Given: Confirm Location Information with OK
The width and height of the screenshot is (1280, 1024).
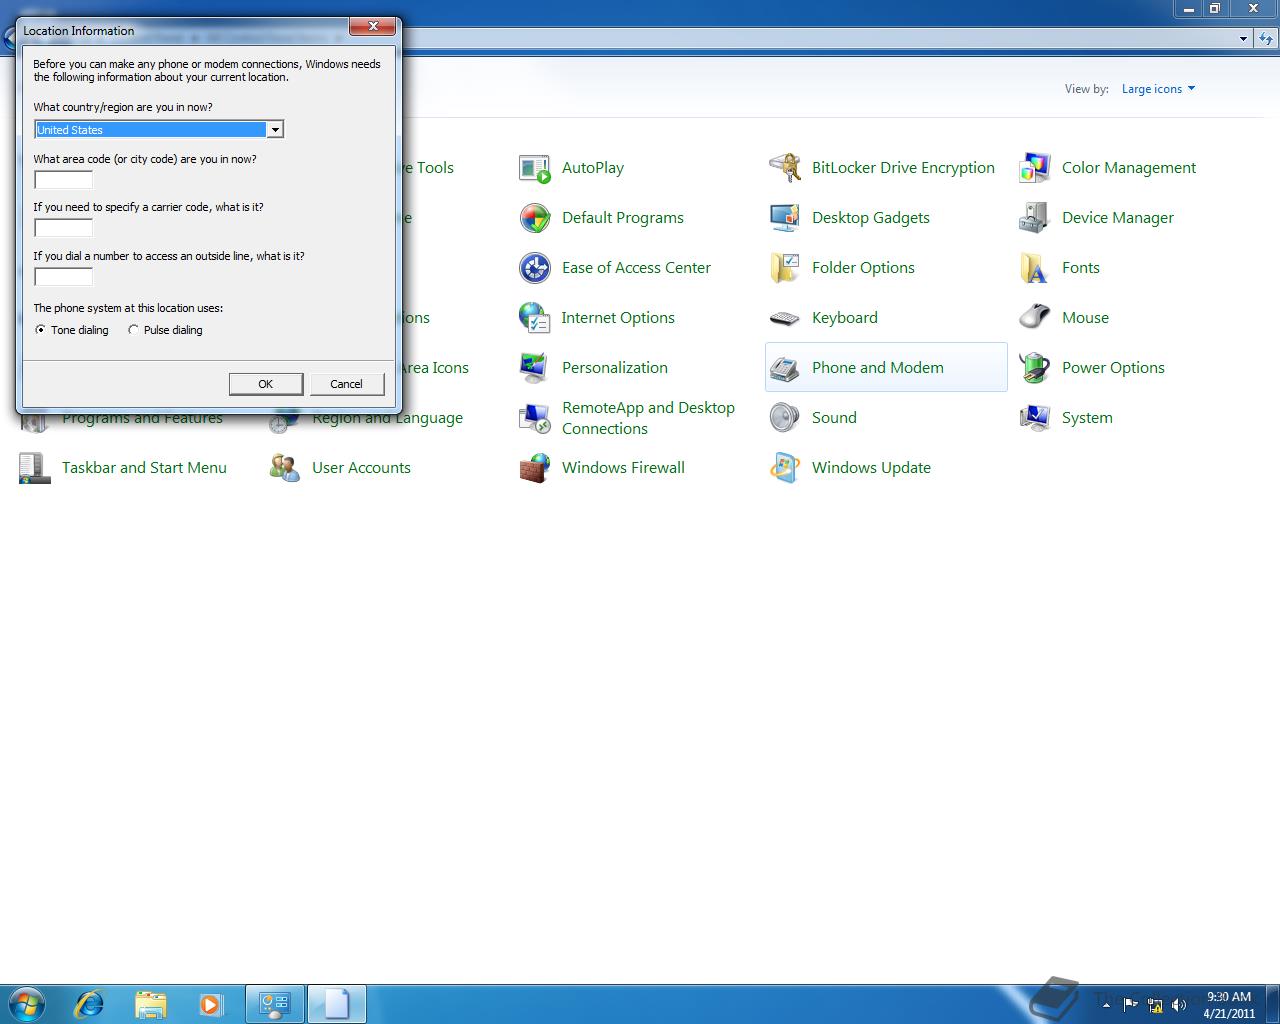Looking at the screenshot, I should (x=266, y=384).
